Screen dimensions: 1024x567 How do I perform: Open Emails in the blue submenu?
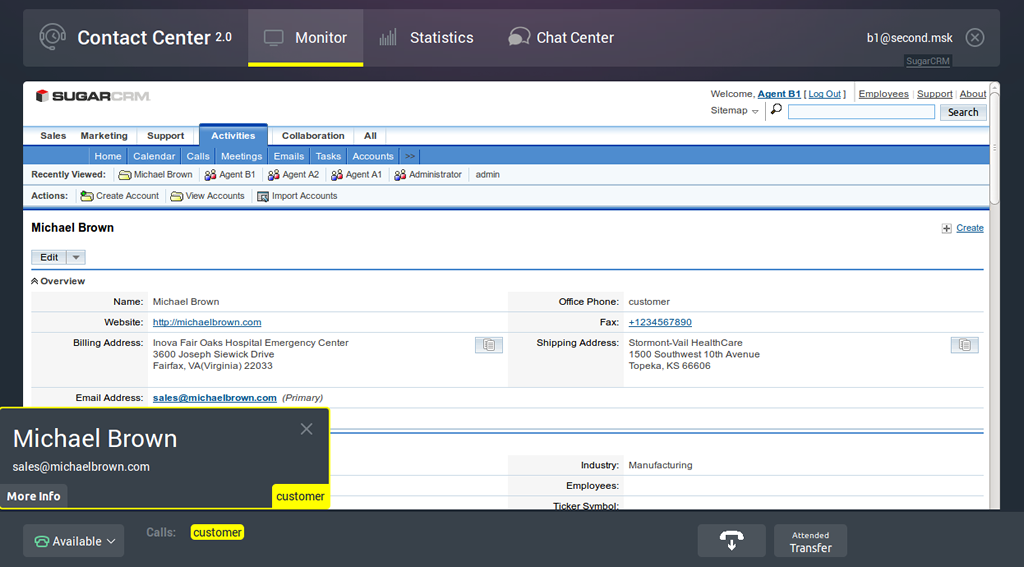[x=289, y=156]
